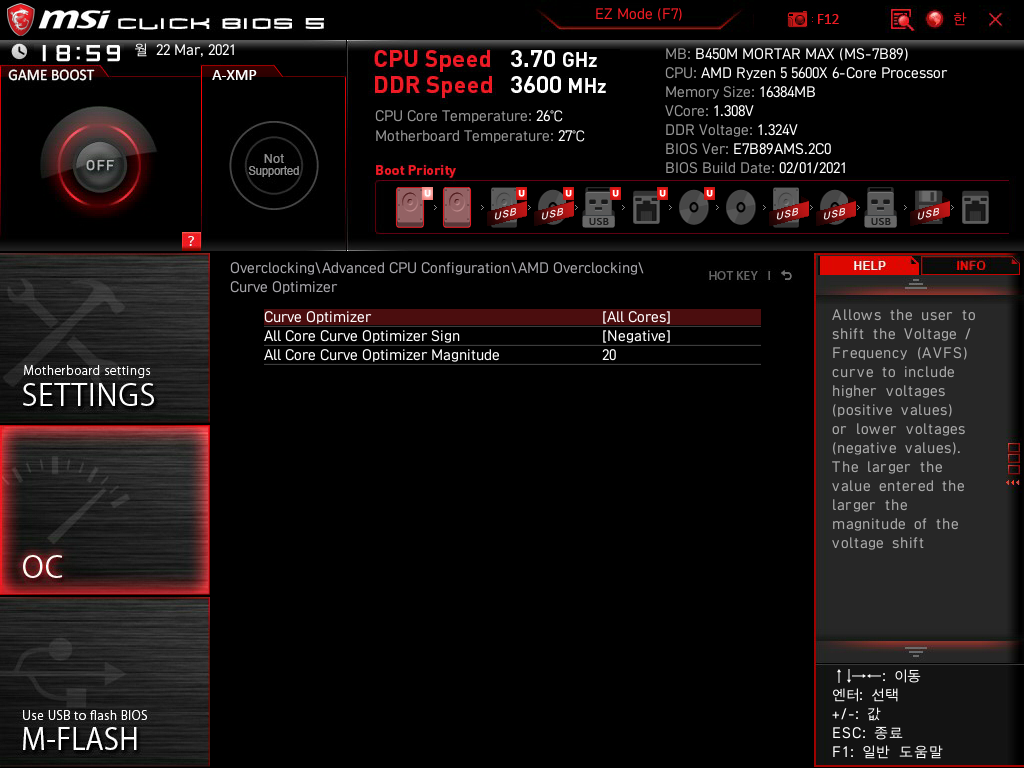Exit the BIOS using the X icon
Screen dimensions: 1024x768
click(995, 20)
